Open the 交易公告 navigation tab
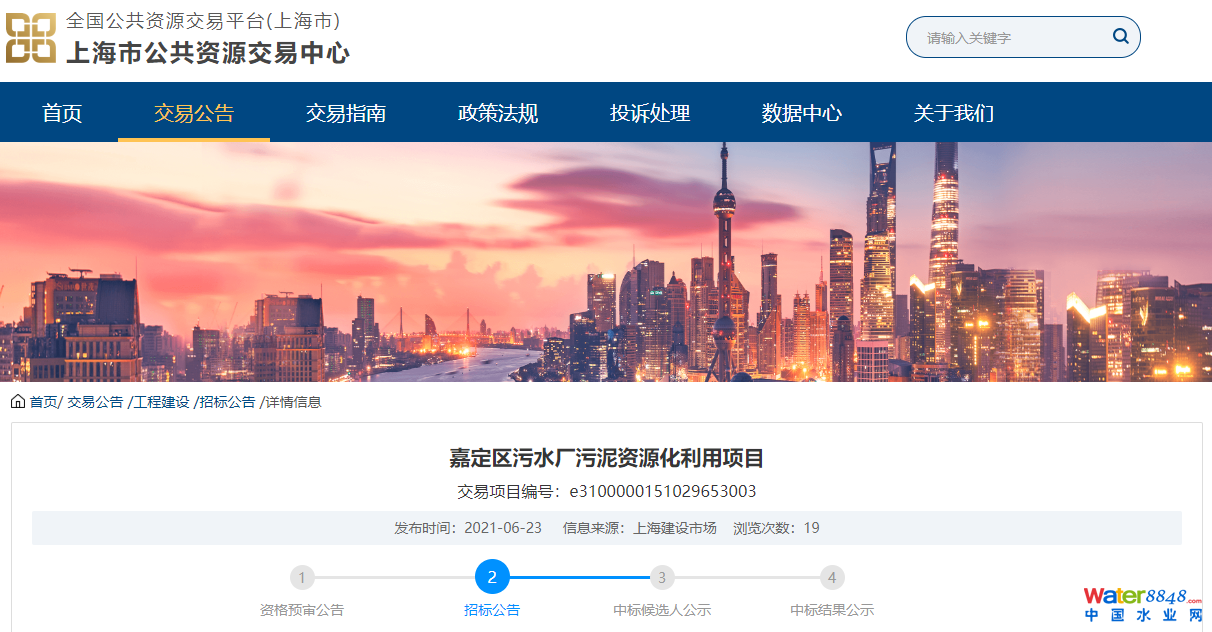1212x632 pixels. click(194, 113)
